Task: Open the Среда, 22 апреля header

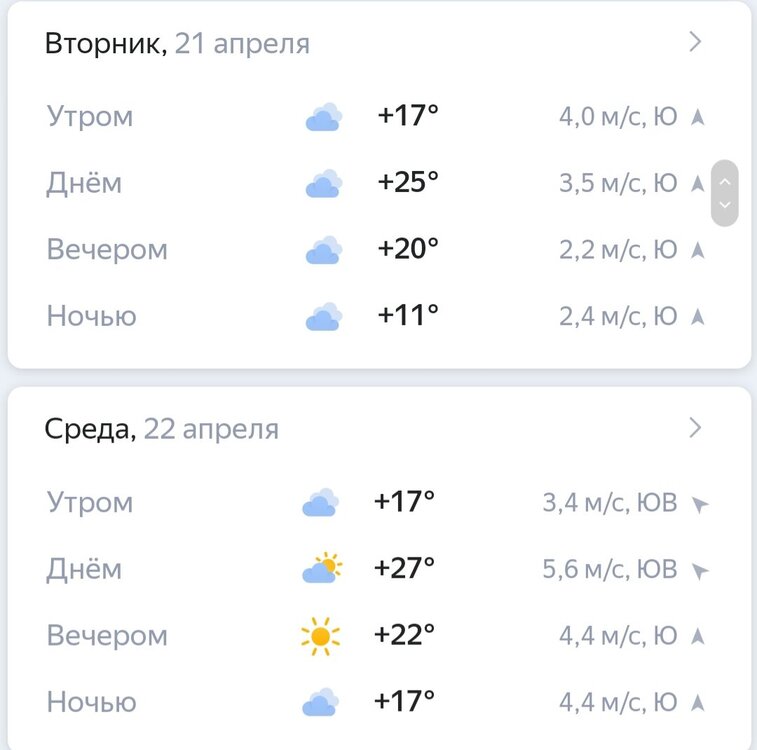Action: pos(162,429)
